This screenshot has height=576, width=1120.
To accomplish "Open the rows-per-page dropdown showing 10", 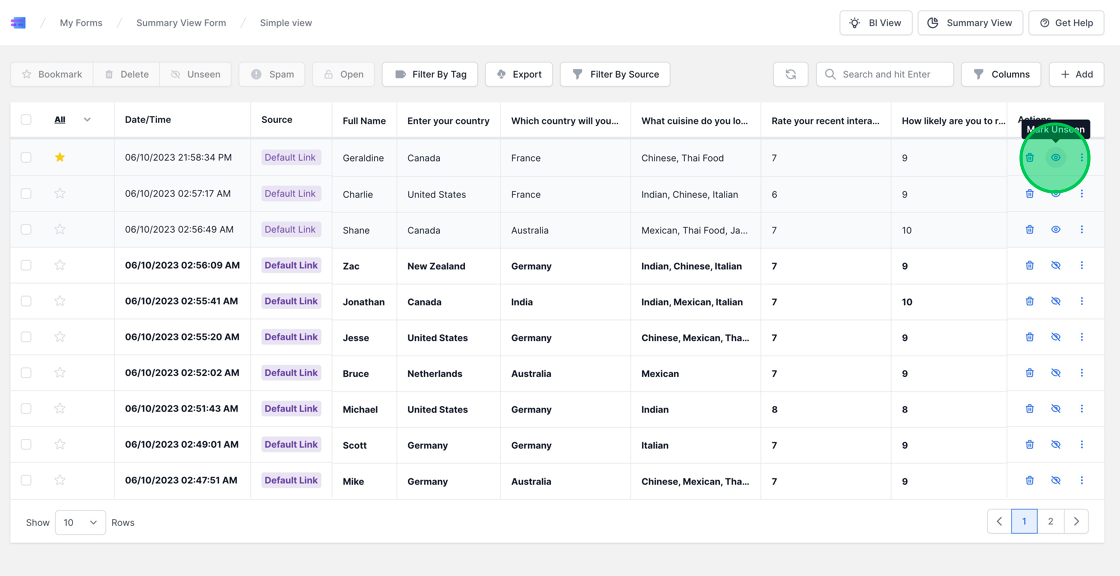I will (80, 522).
